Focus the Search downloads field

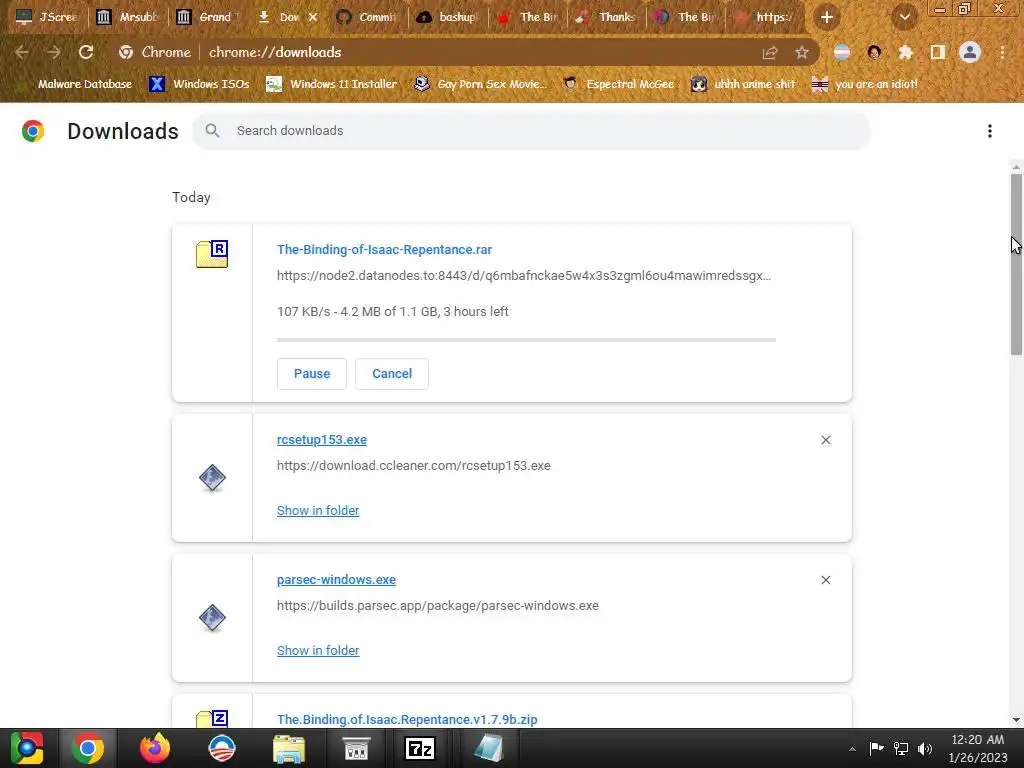point(530,131)
